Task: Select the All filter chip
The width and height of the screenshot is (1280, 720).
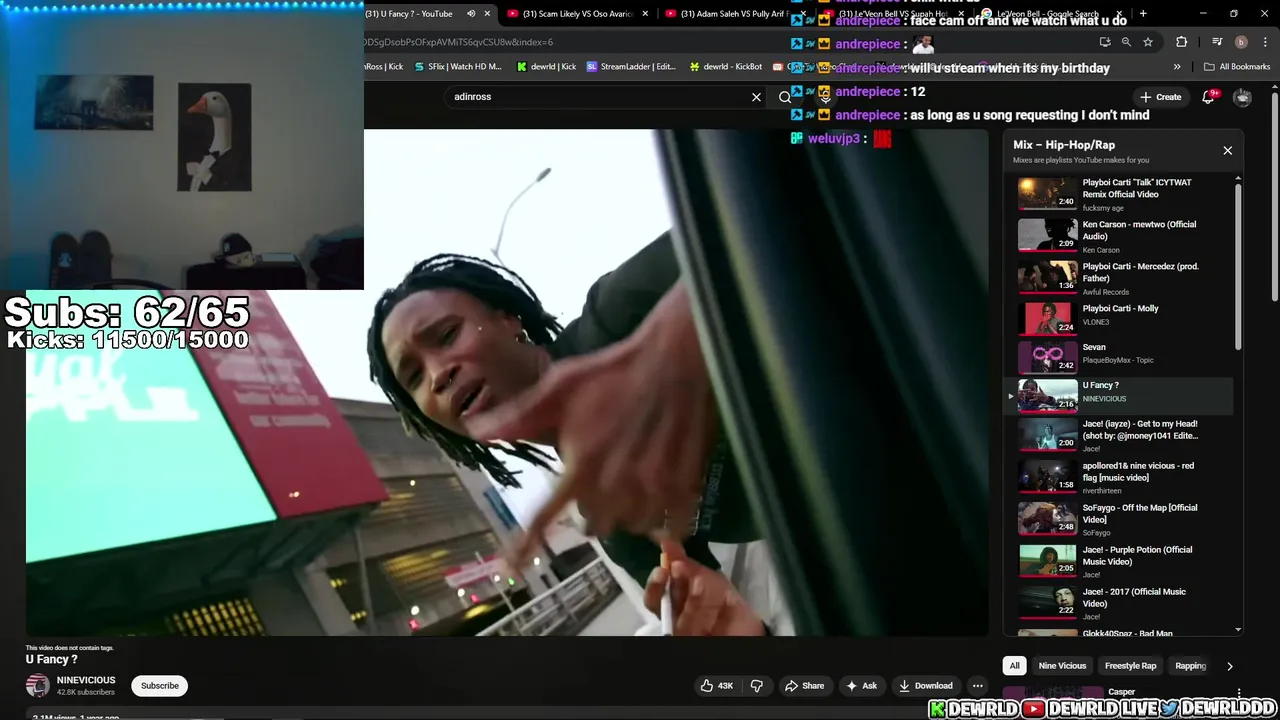Action: 1014,666
